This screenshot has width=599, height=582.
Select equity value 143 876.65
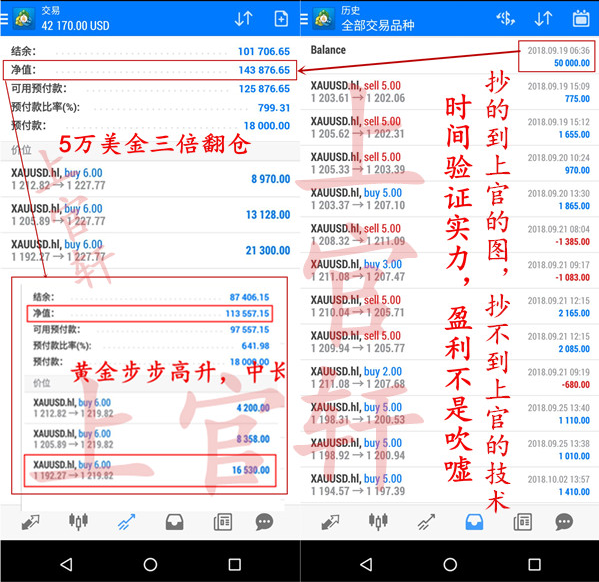(x=264, y=70)
